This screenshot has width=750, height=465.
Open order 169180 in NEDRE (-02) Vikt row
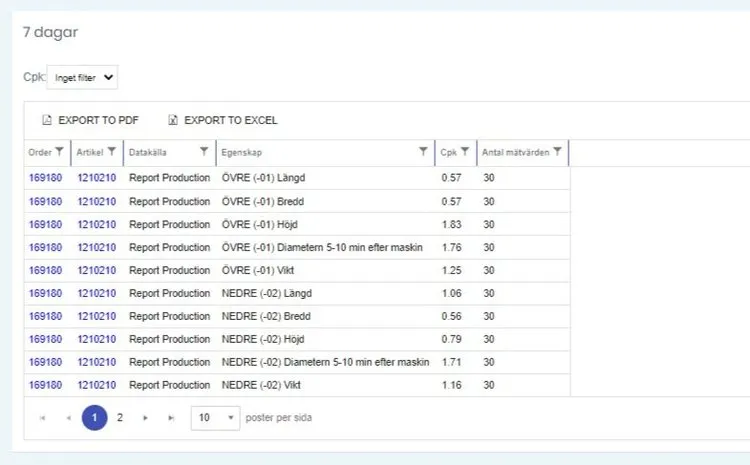45,385
